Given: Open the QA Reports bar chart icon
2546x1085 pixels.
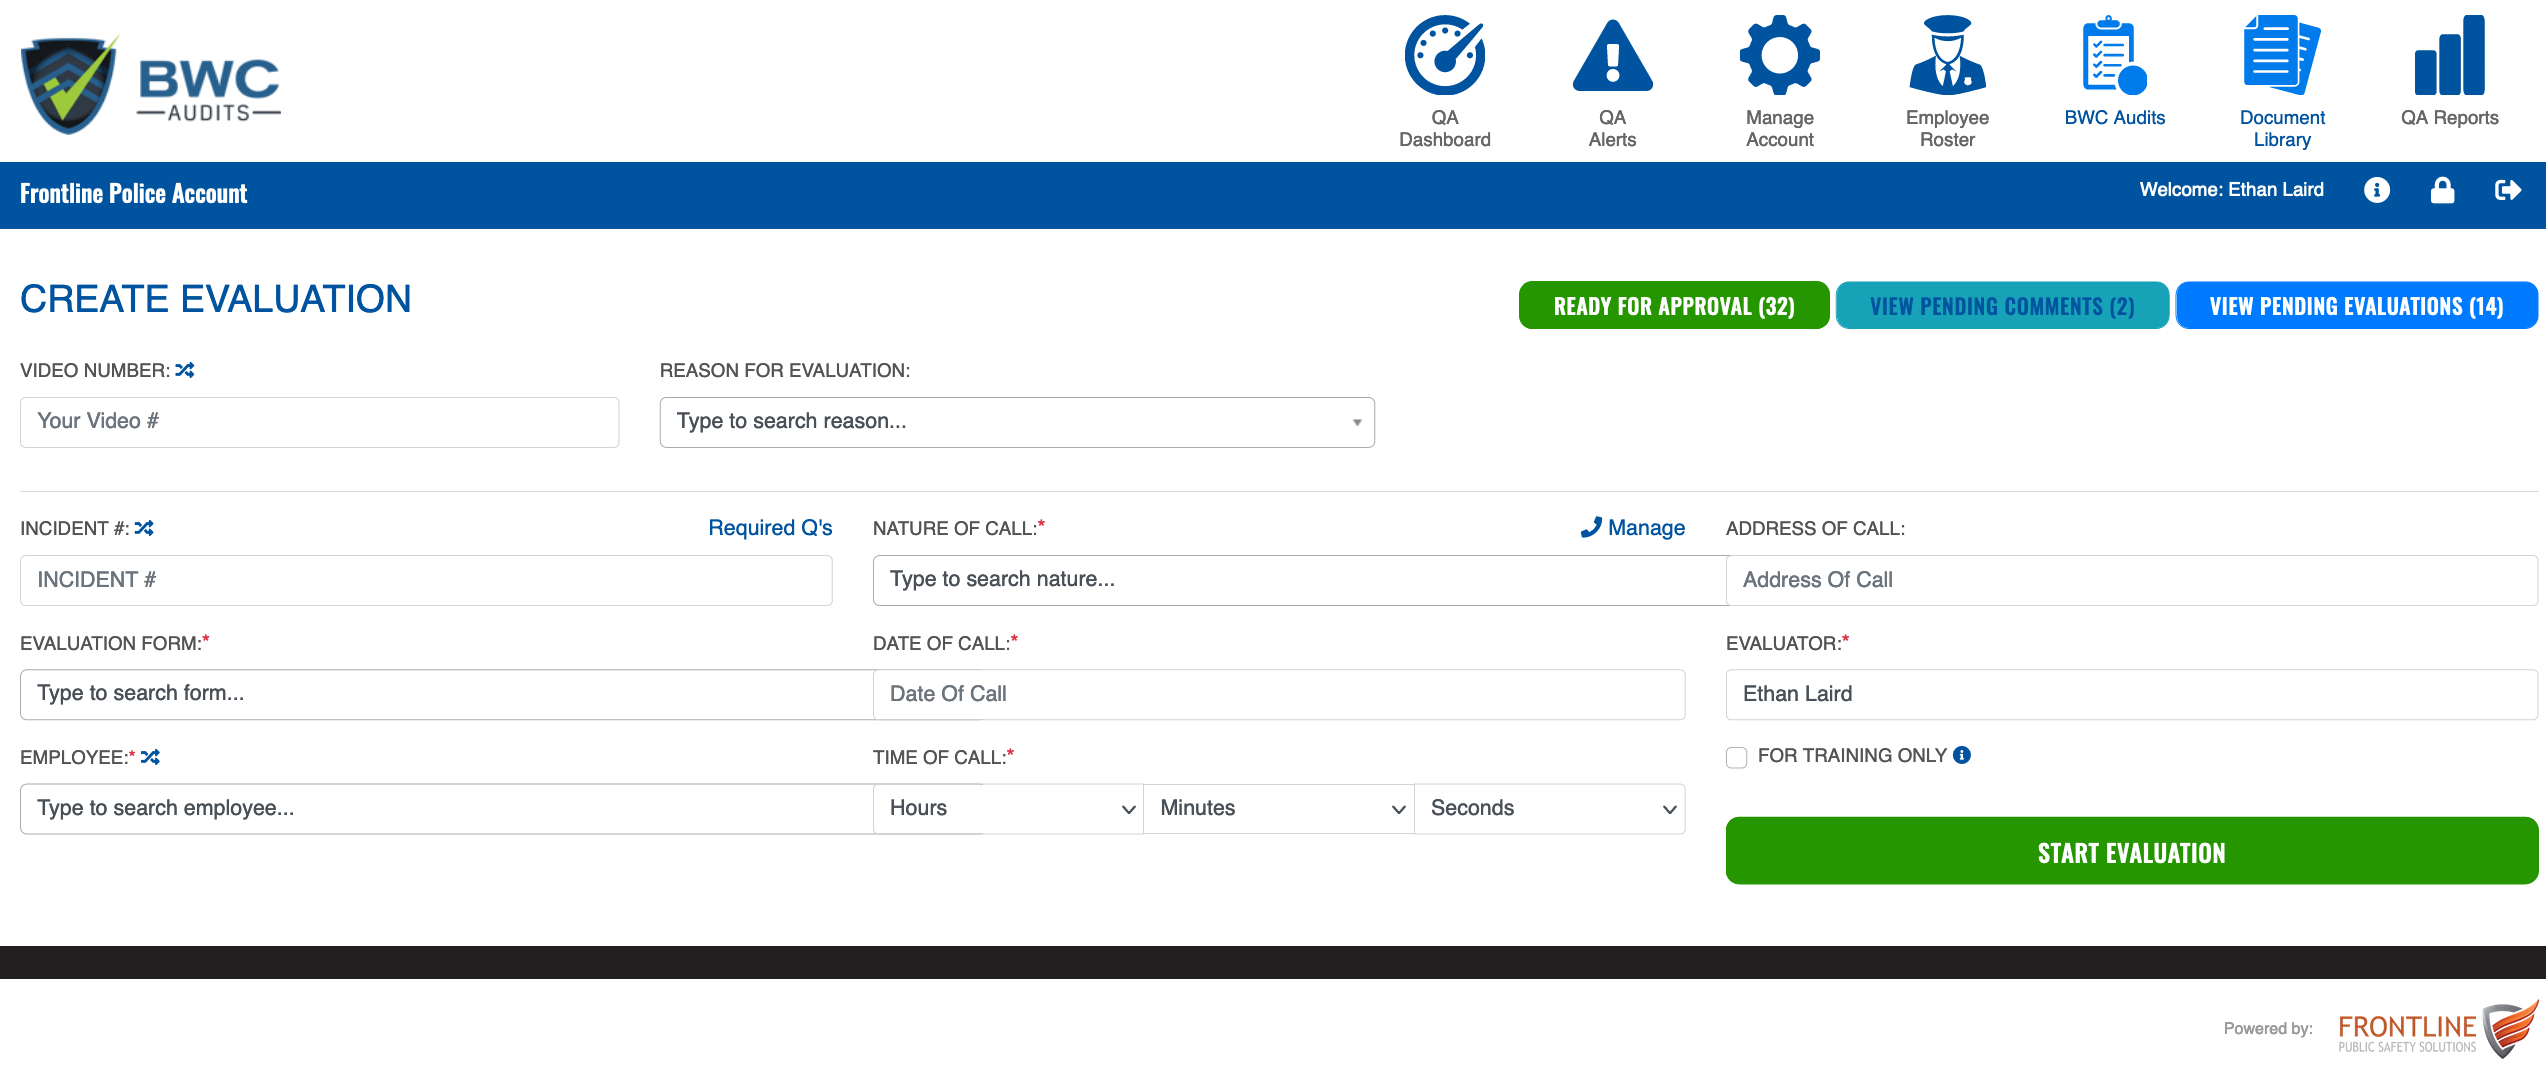Looking at the screenshot, I should click(2449, 56).
